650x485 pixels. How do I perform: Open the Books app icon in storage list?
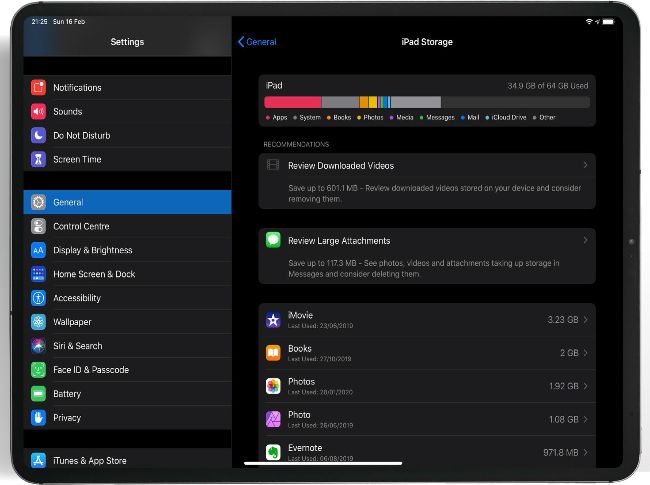pos(273,353)
